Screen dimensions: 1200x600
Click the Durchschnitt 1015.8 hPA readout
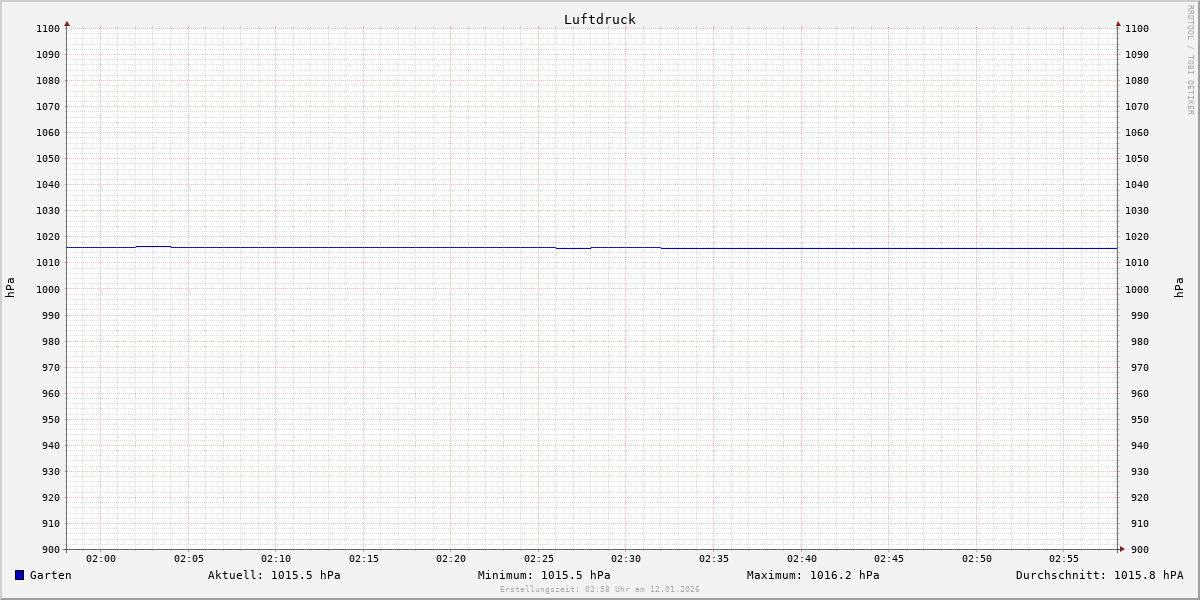point(1099,575)
